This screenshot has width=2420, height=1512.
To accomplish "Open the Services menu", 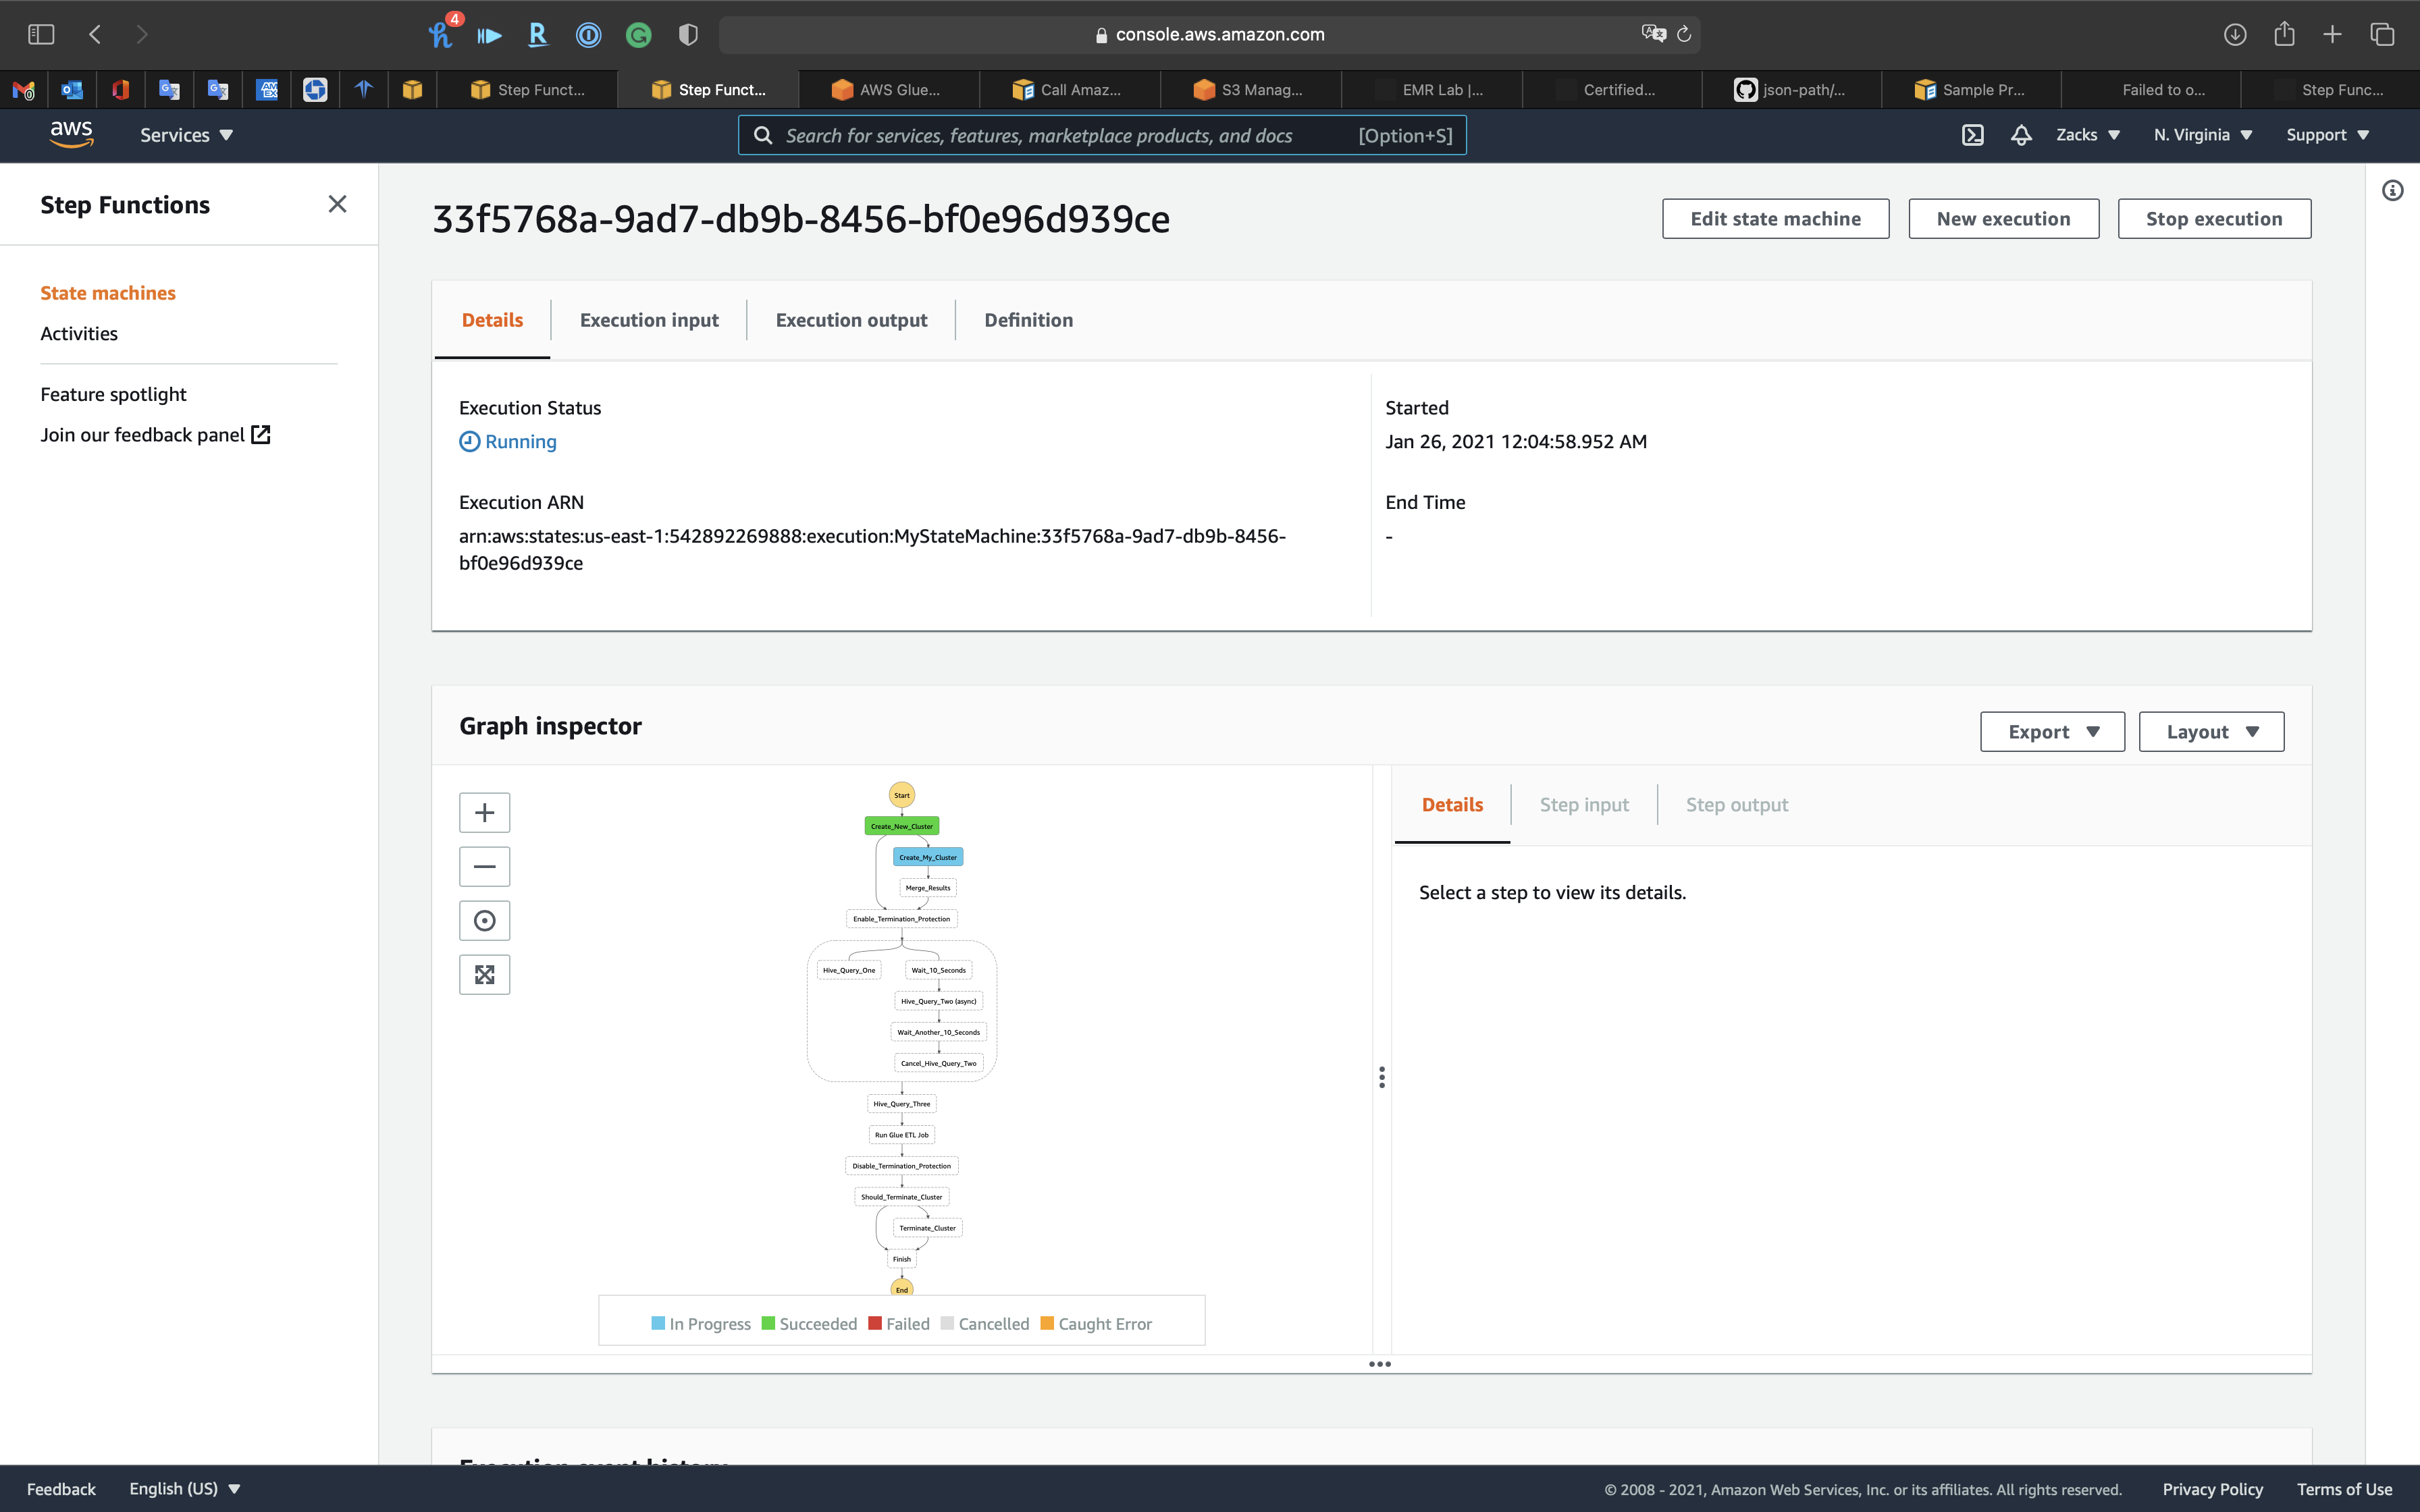I will (x=186, y=135).
